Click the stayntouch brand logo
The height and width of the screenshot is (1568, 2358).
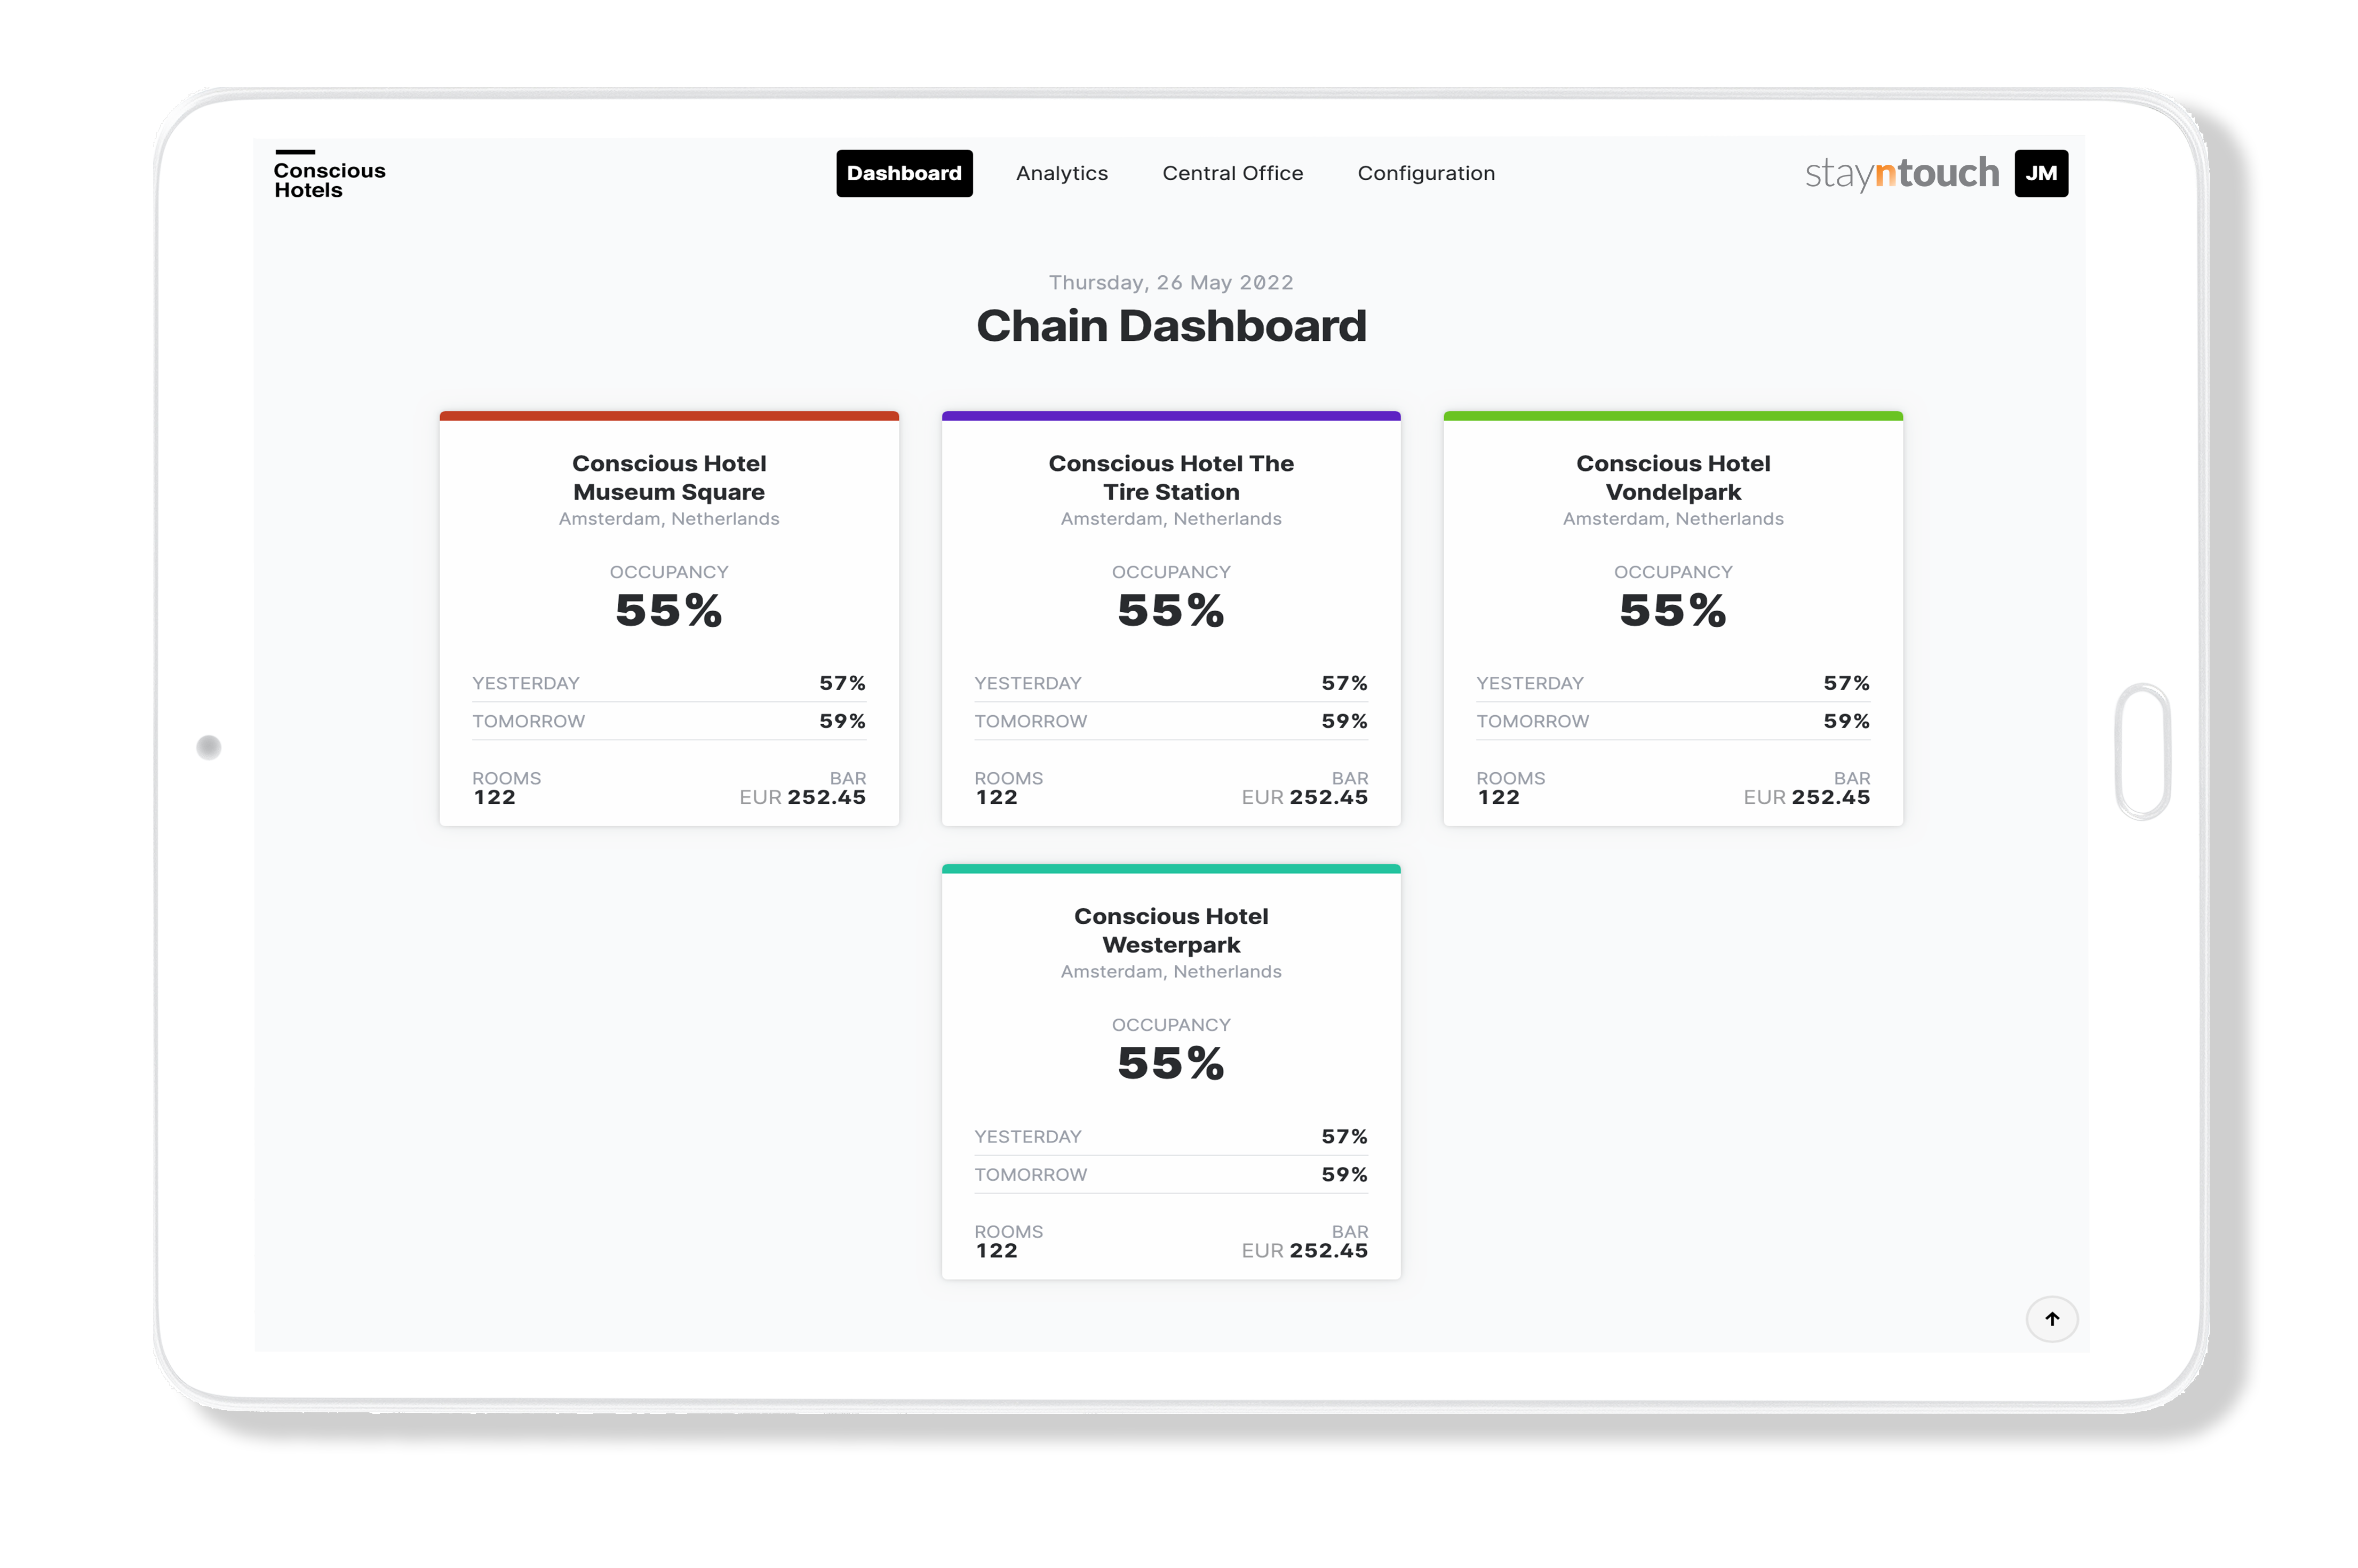1901,173
